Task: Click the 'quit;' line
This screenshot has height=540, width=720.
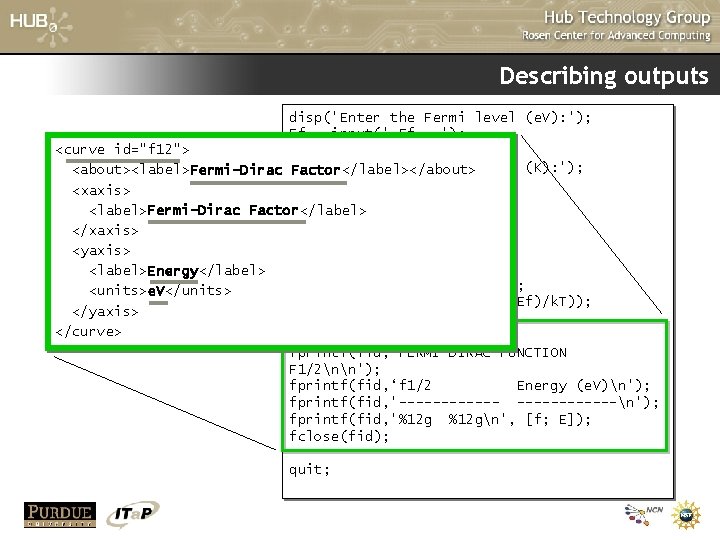Action: [x=309, y=470]
